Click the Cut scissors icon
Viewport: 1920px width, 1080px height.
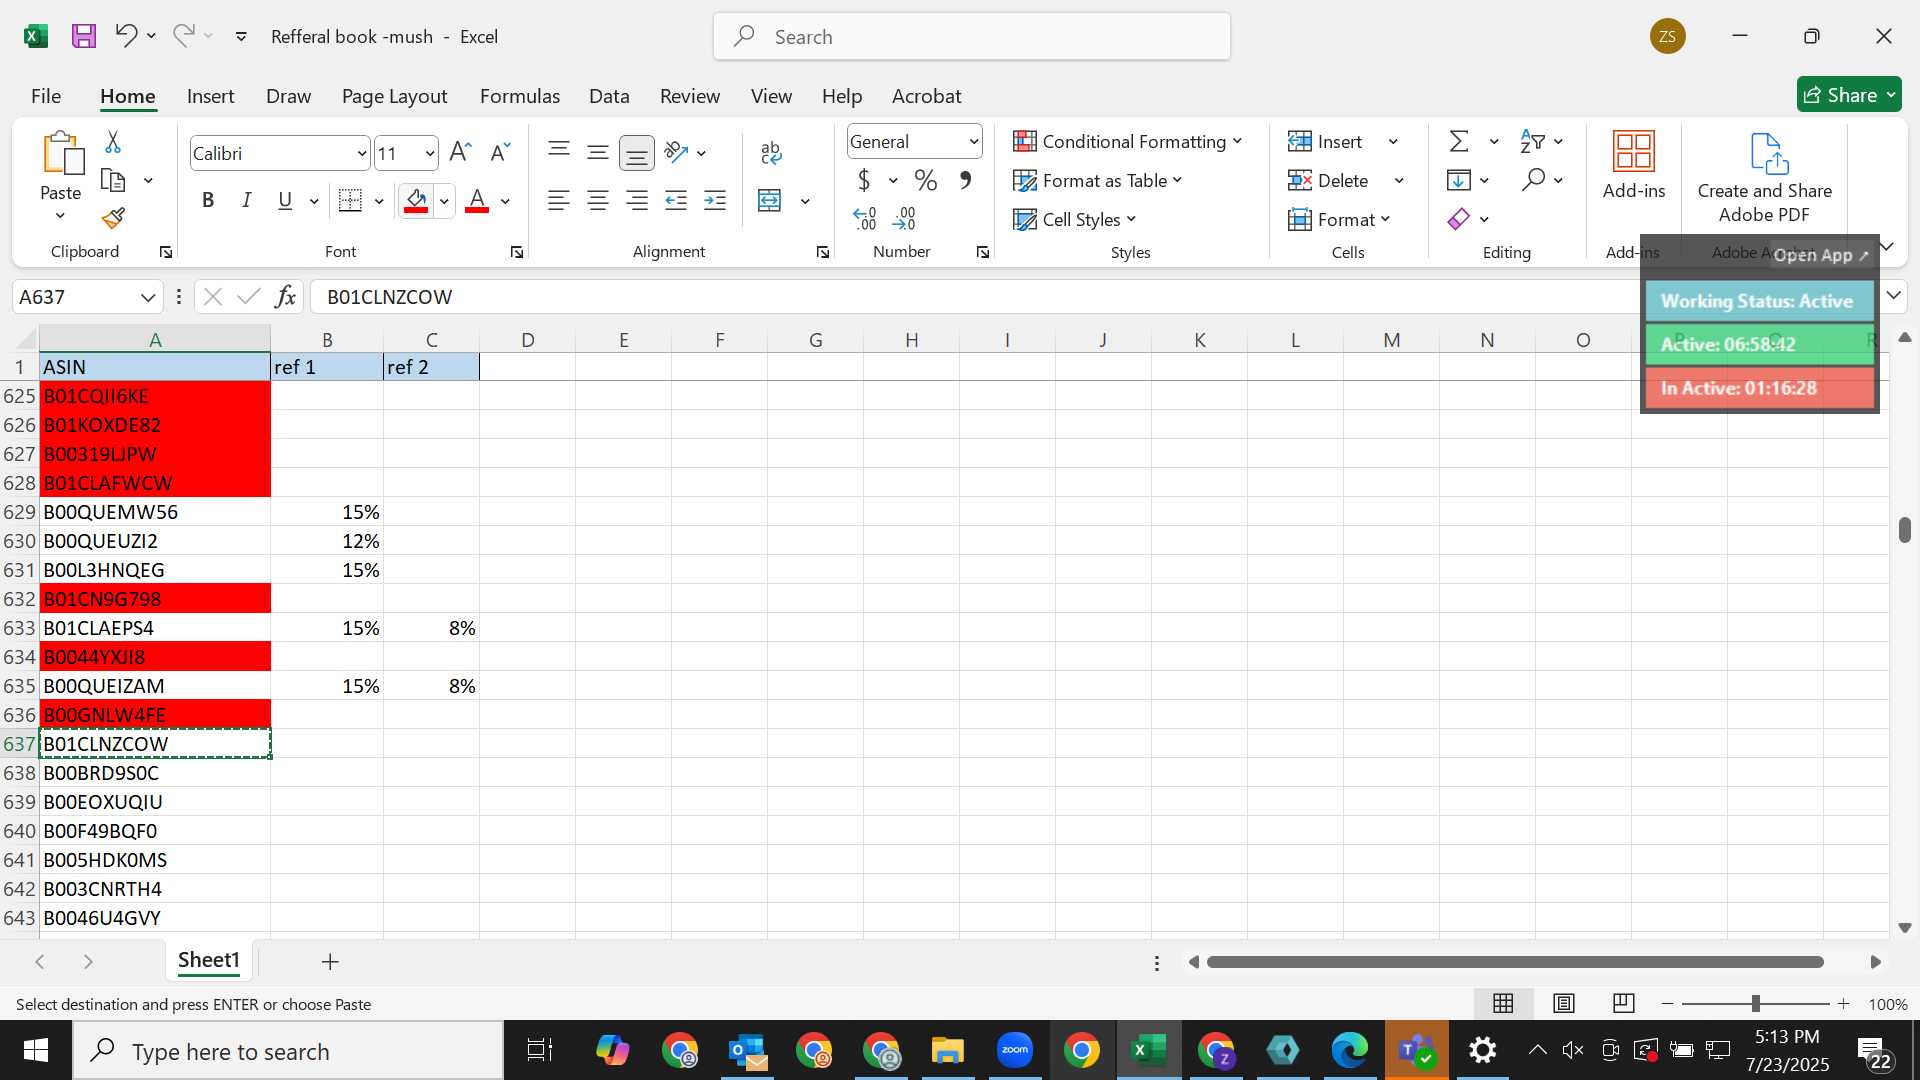(x=113, y=142)
